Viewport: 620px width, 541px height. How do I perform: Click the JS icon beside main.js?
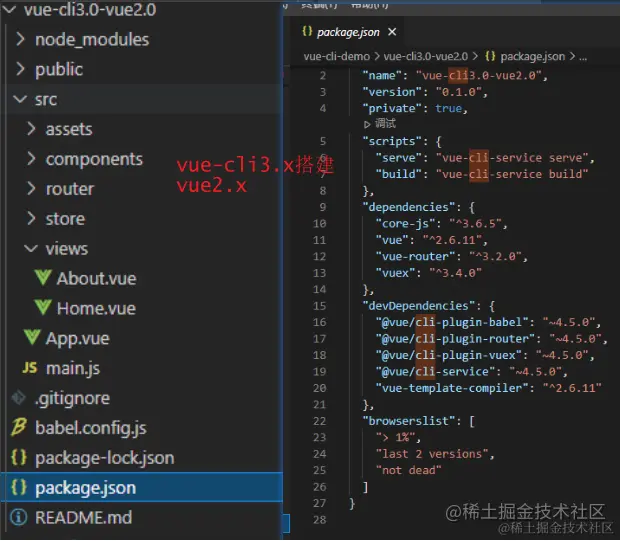pyautogui.click(x=30, y=368)
